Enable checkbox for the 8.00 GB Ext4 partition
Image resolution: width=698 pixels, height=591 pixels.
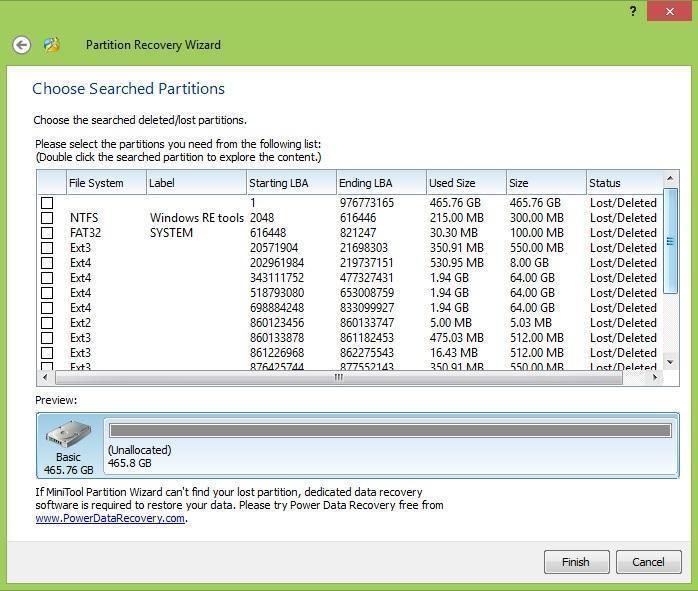(x=47, y=263)
